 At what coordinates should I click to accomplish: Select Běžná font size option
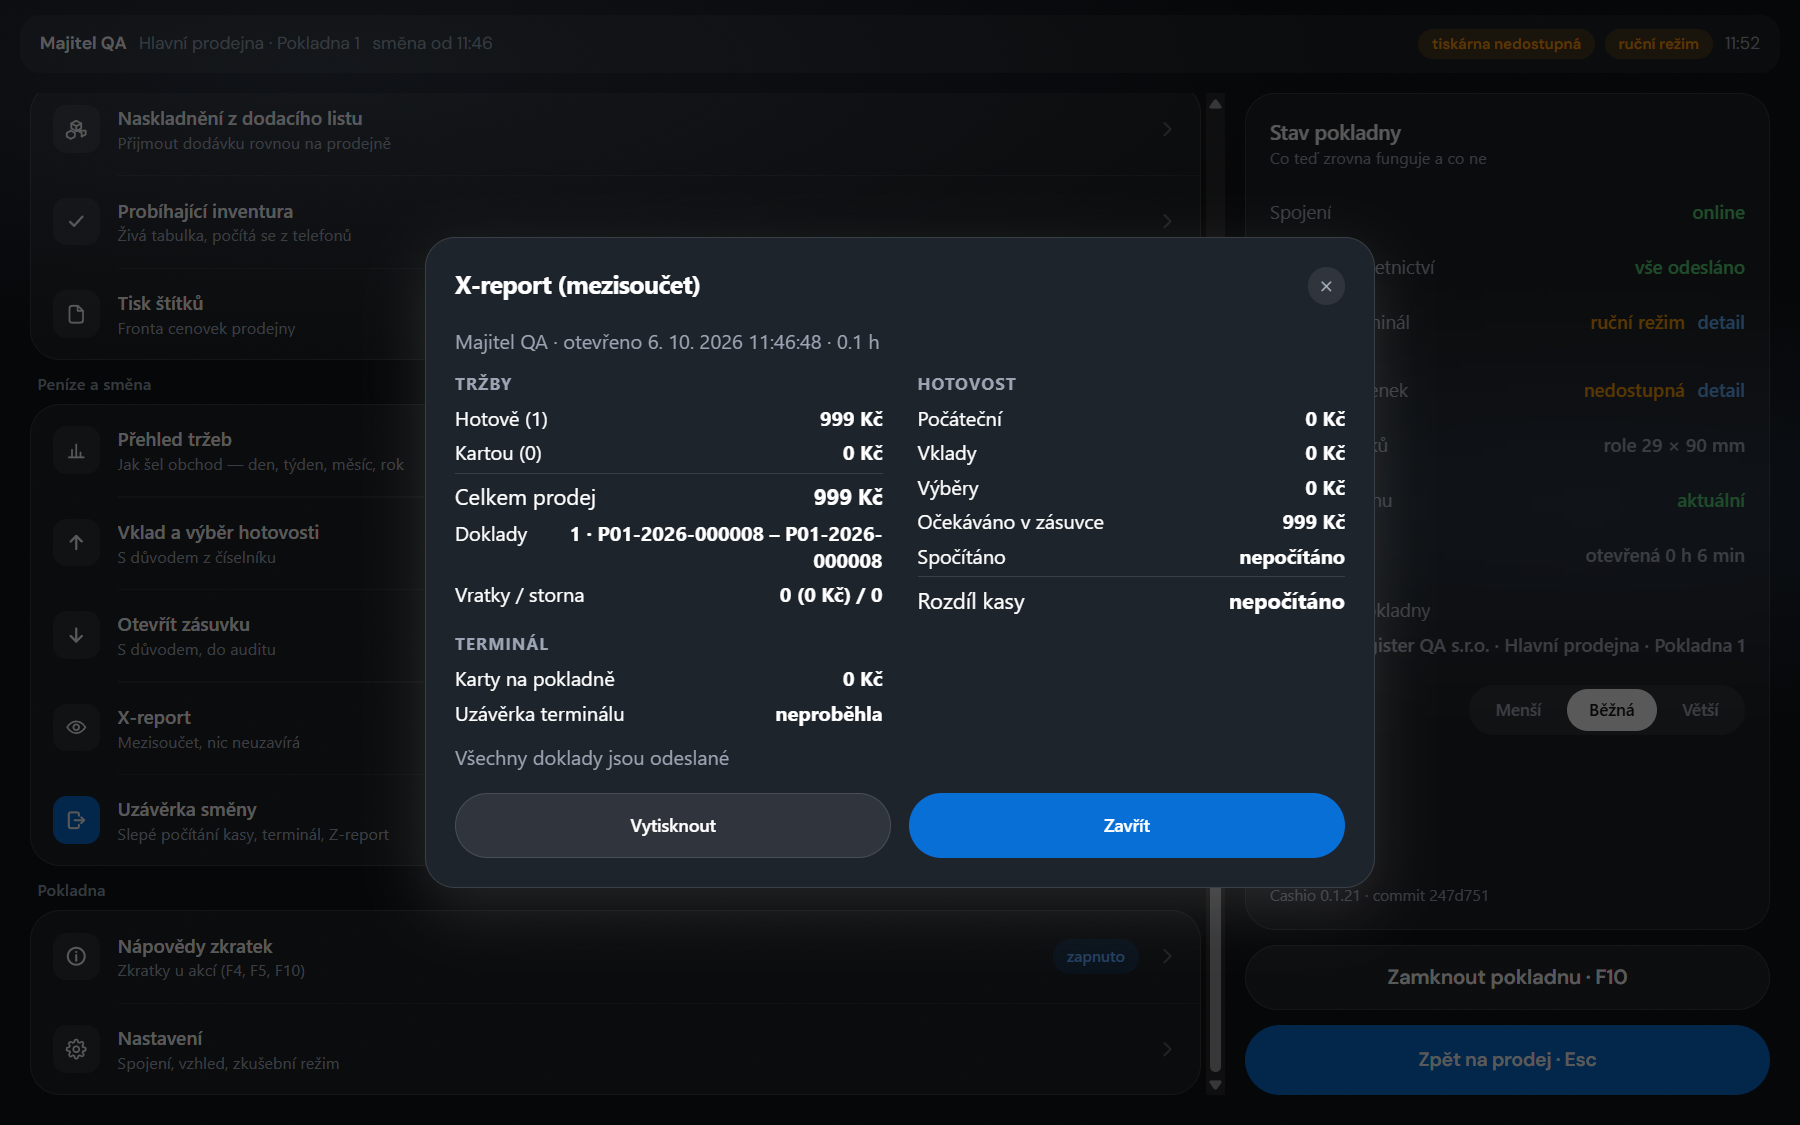pos(1611,710)
